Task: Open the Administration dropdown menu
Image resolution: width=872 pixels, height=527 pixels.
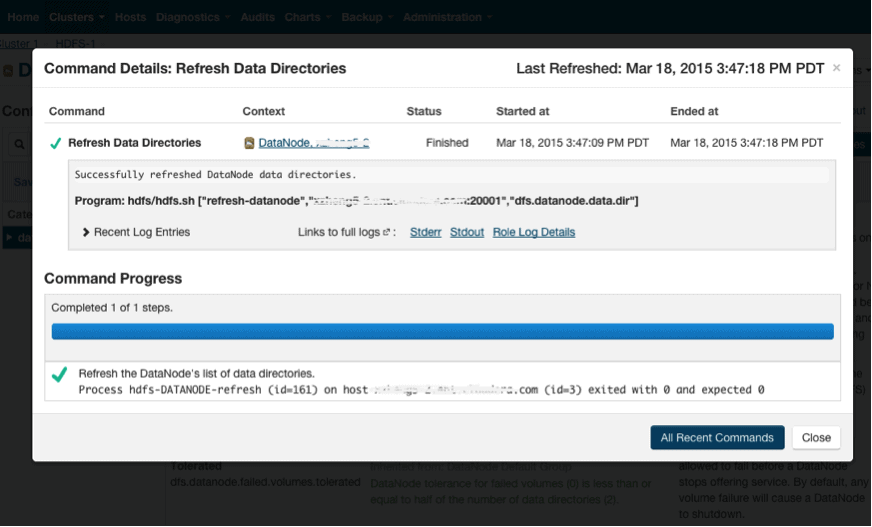Action: (446, 17)
